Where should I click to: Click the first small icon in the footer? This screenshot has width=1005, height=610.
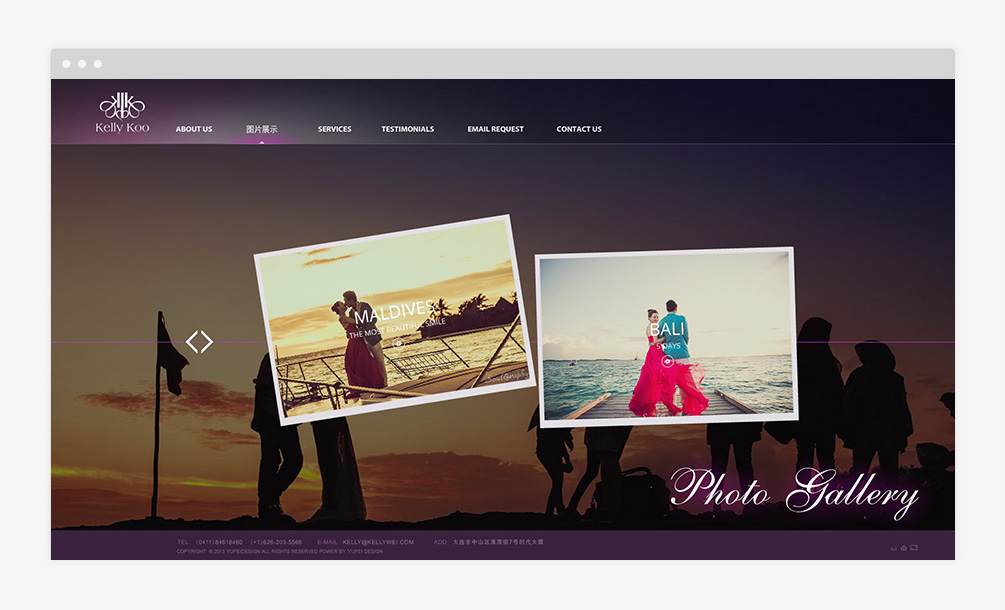(893, 548)
